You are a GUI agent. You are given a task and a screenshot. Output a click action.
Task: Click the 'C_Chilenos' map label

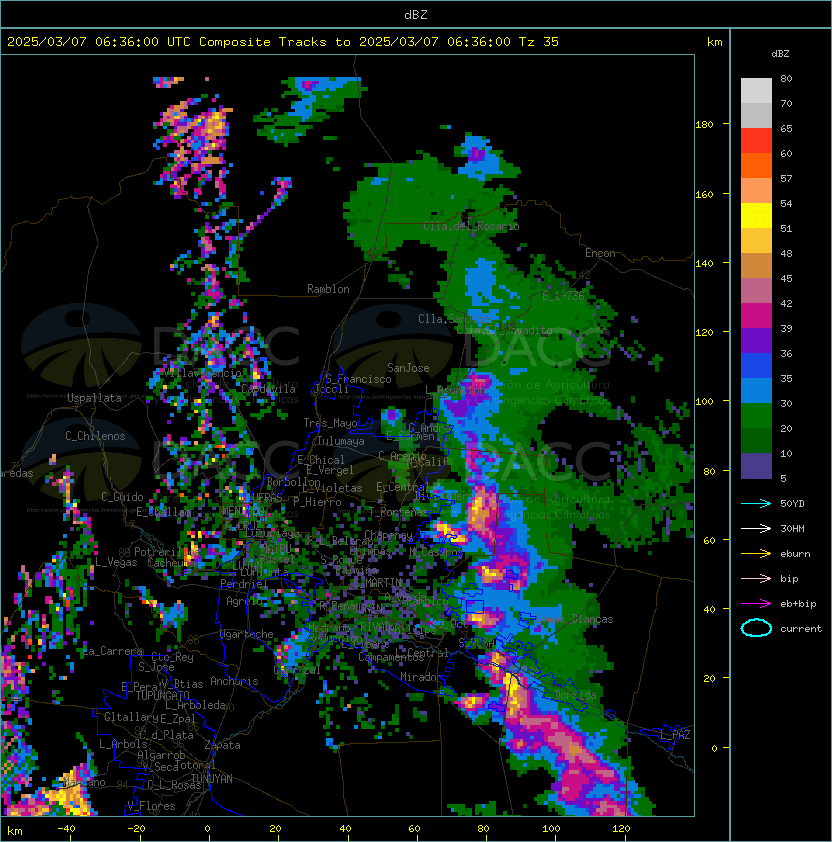point(95,436)
